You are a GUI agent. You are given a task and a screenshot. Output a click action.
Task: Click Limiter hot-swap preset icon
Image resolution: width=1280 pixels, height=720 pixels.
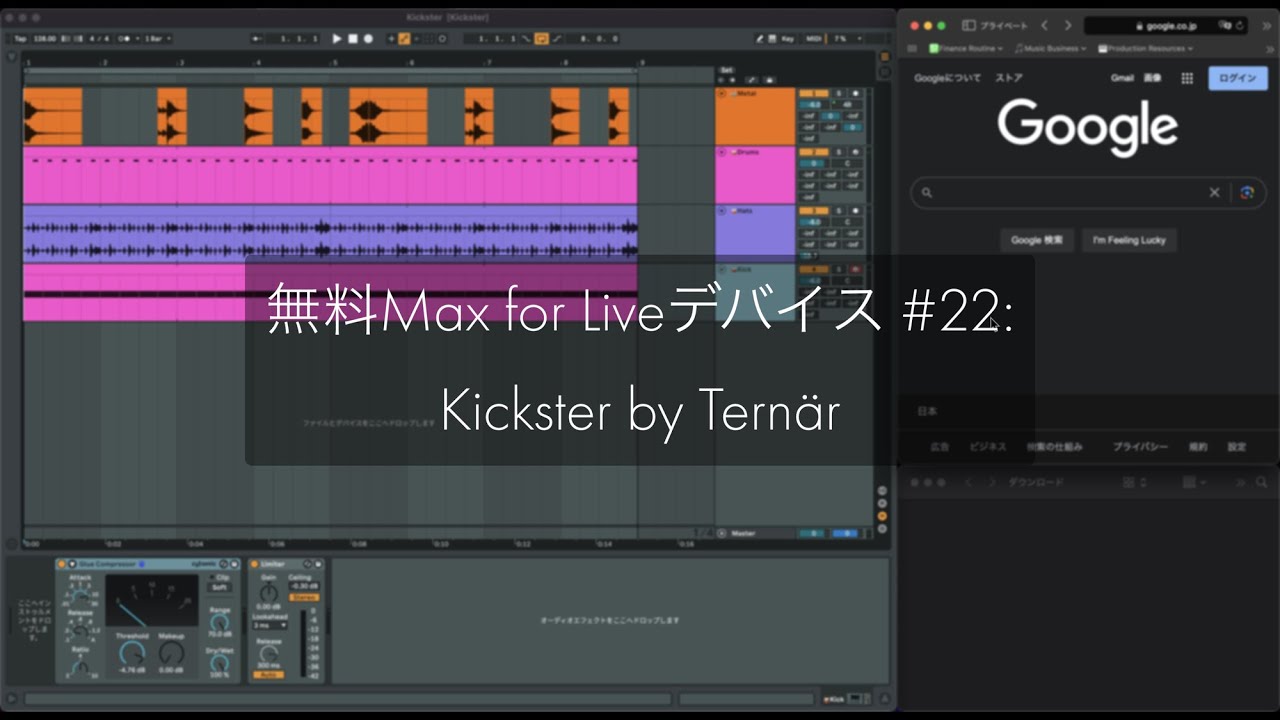click(307, 564)
